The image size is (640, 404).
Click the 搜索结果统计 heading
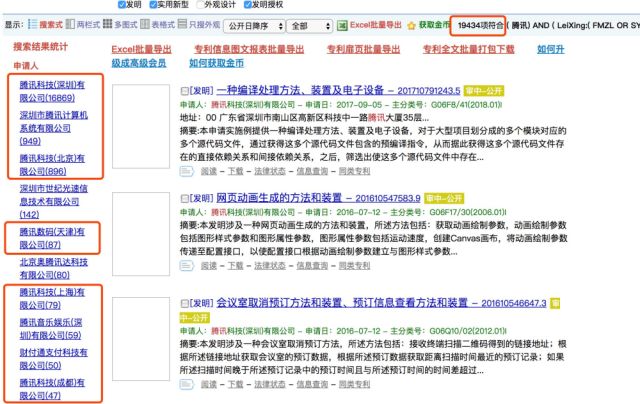[40, 47]
